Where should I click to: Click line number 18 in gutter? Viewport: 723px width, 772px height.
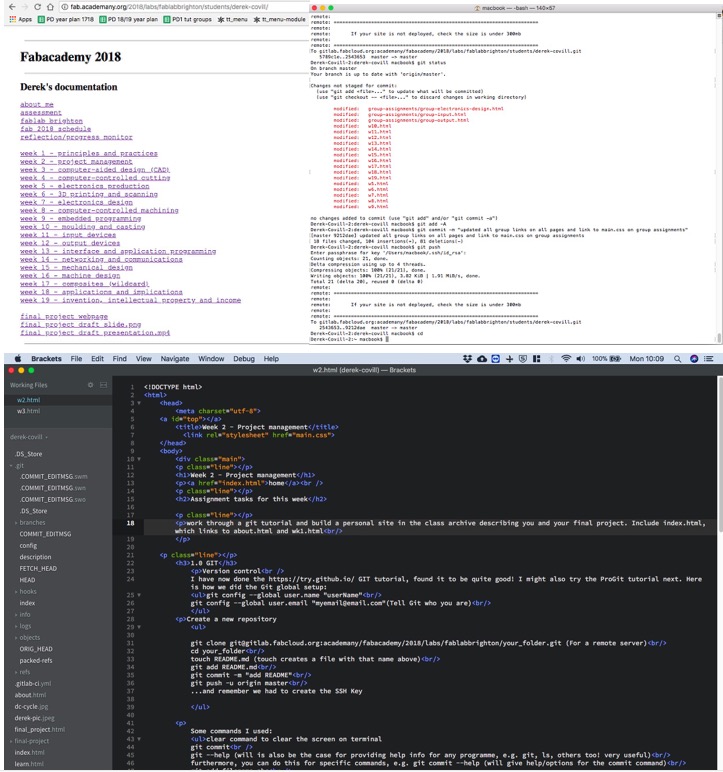pyautogui.click(x=131, y=523)
